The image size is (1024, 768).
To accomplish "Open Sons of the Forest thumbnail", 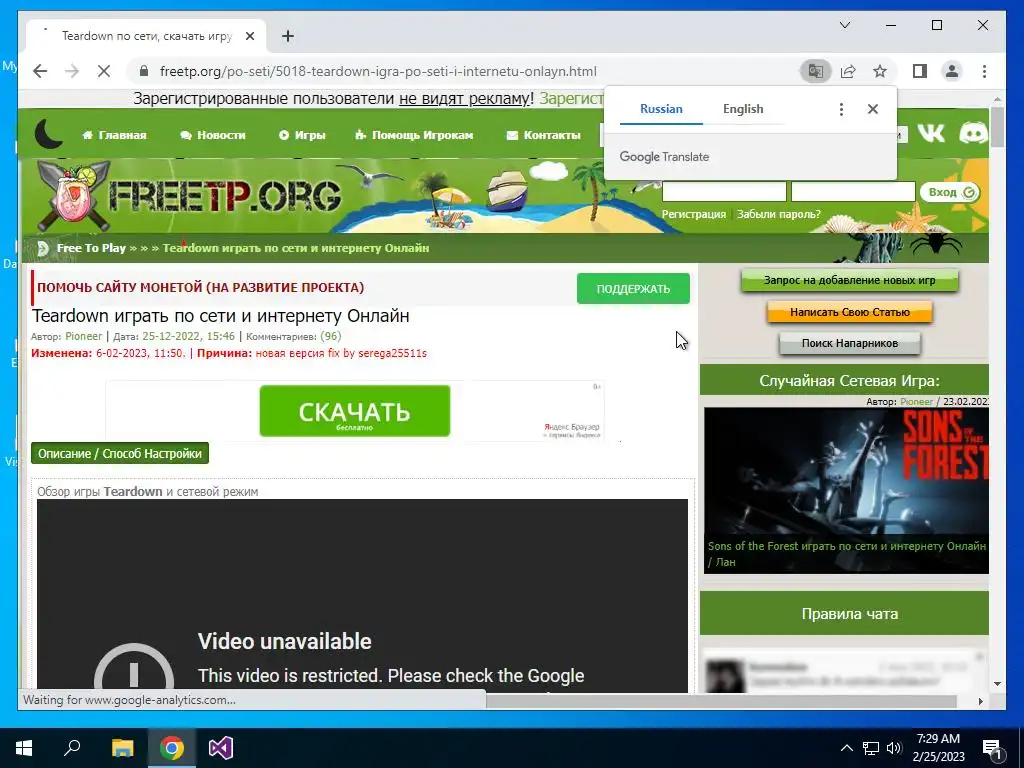I will [846, 472].
